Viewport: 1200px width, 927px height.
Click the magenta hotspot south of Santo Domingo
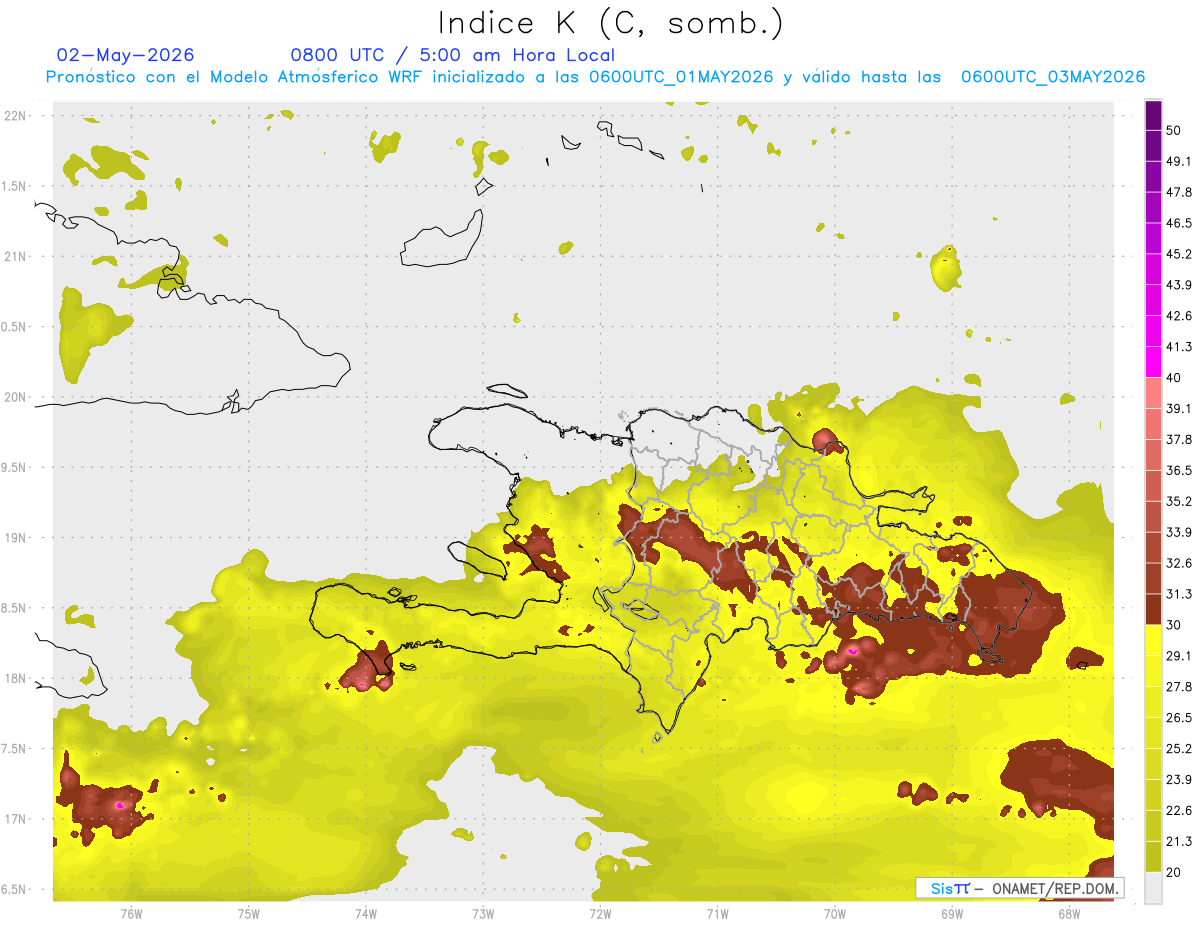coord(852,650)
